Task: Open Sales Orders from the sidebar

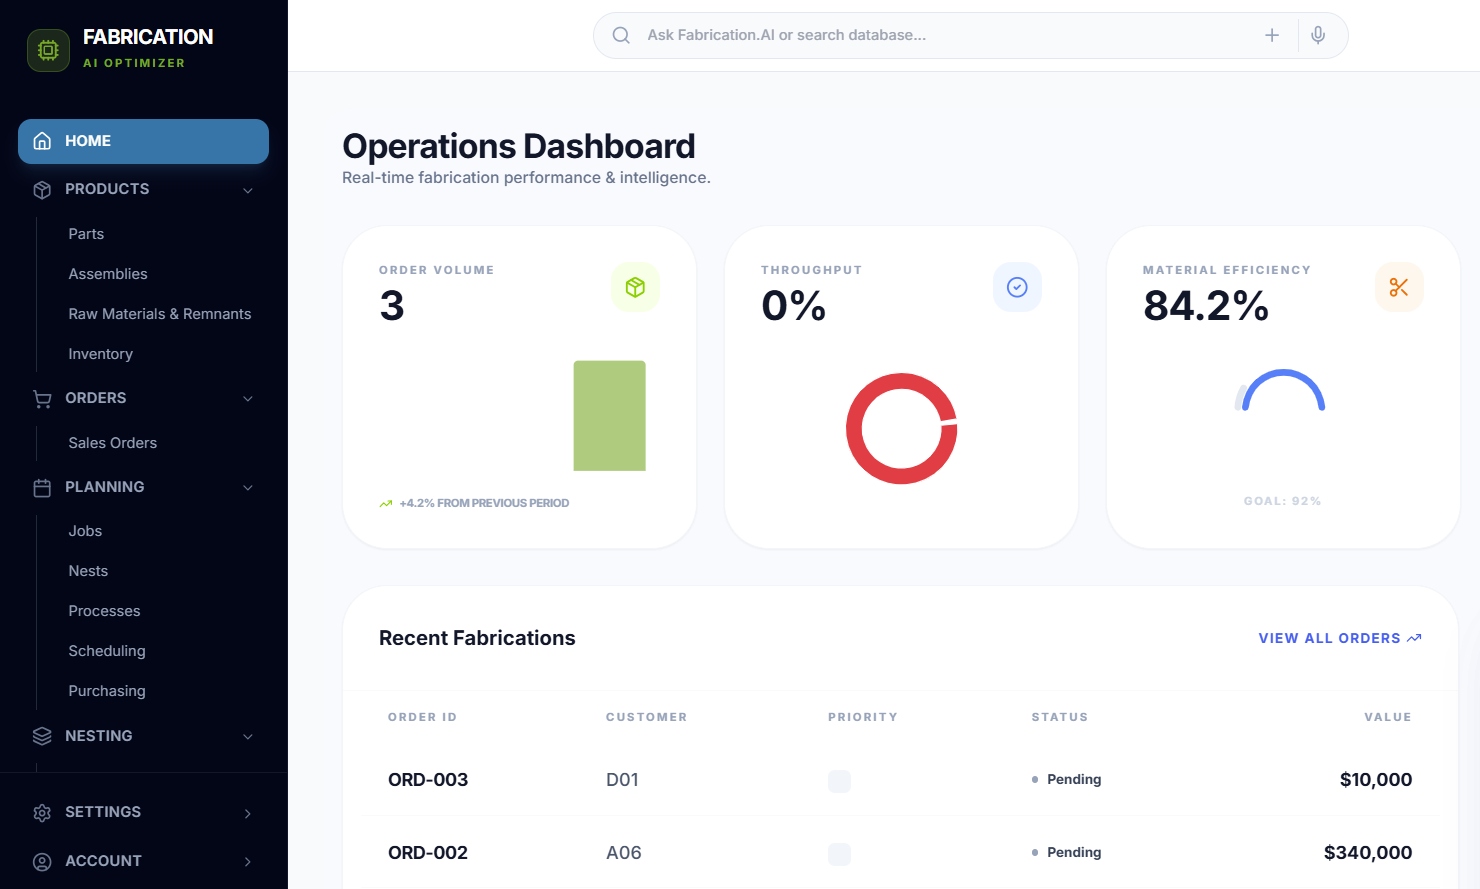Action: tap(112, 443)
